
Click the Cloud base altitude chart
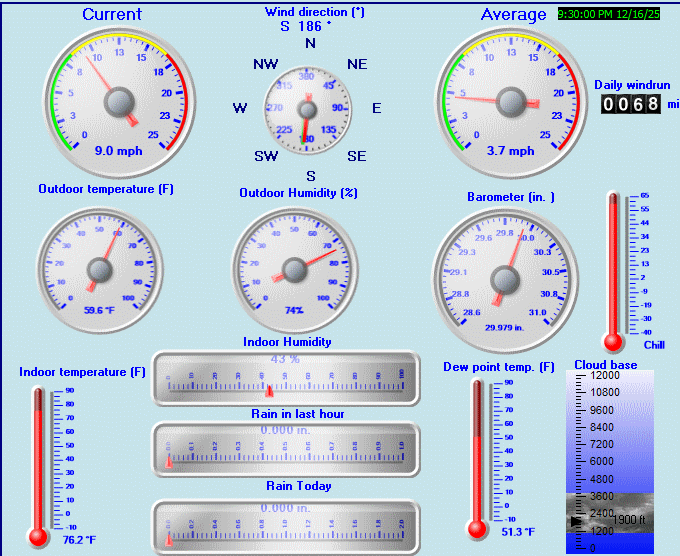tap(609, 460)
